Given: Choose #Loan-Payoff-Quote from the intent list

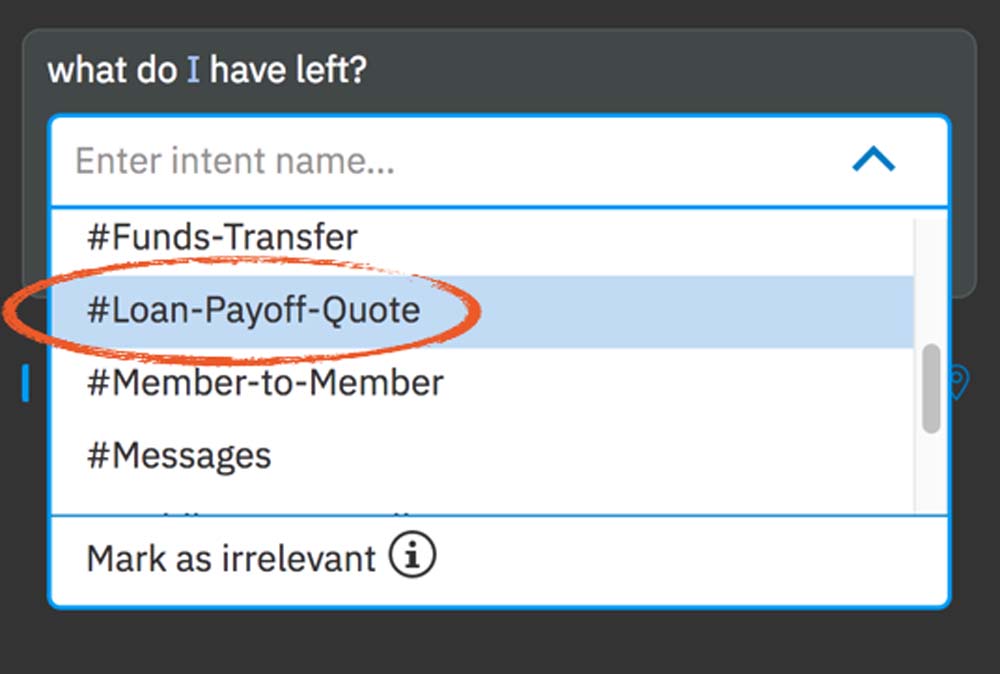Looking at the screenshot, I should click(254, 310).
